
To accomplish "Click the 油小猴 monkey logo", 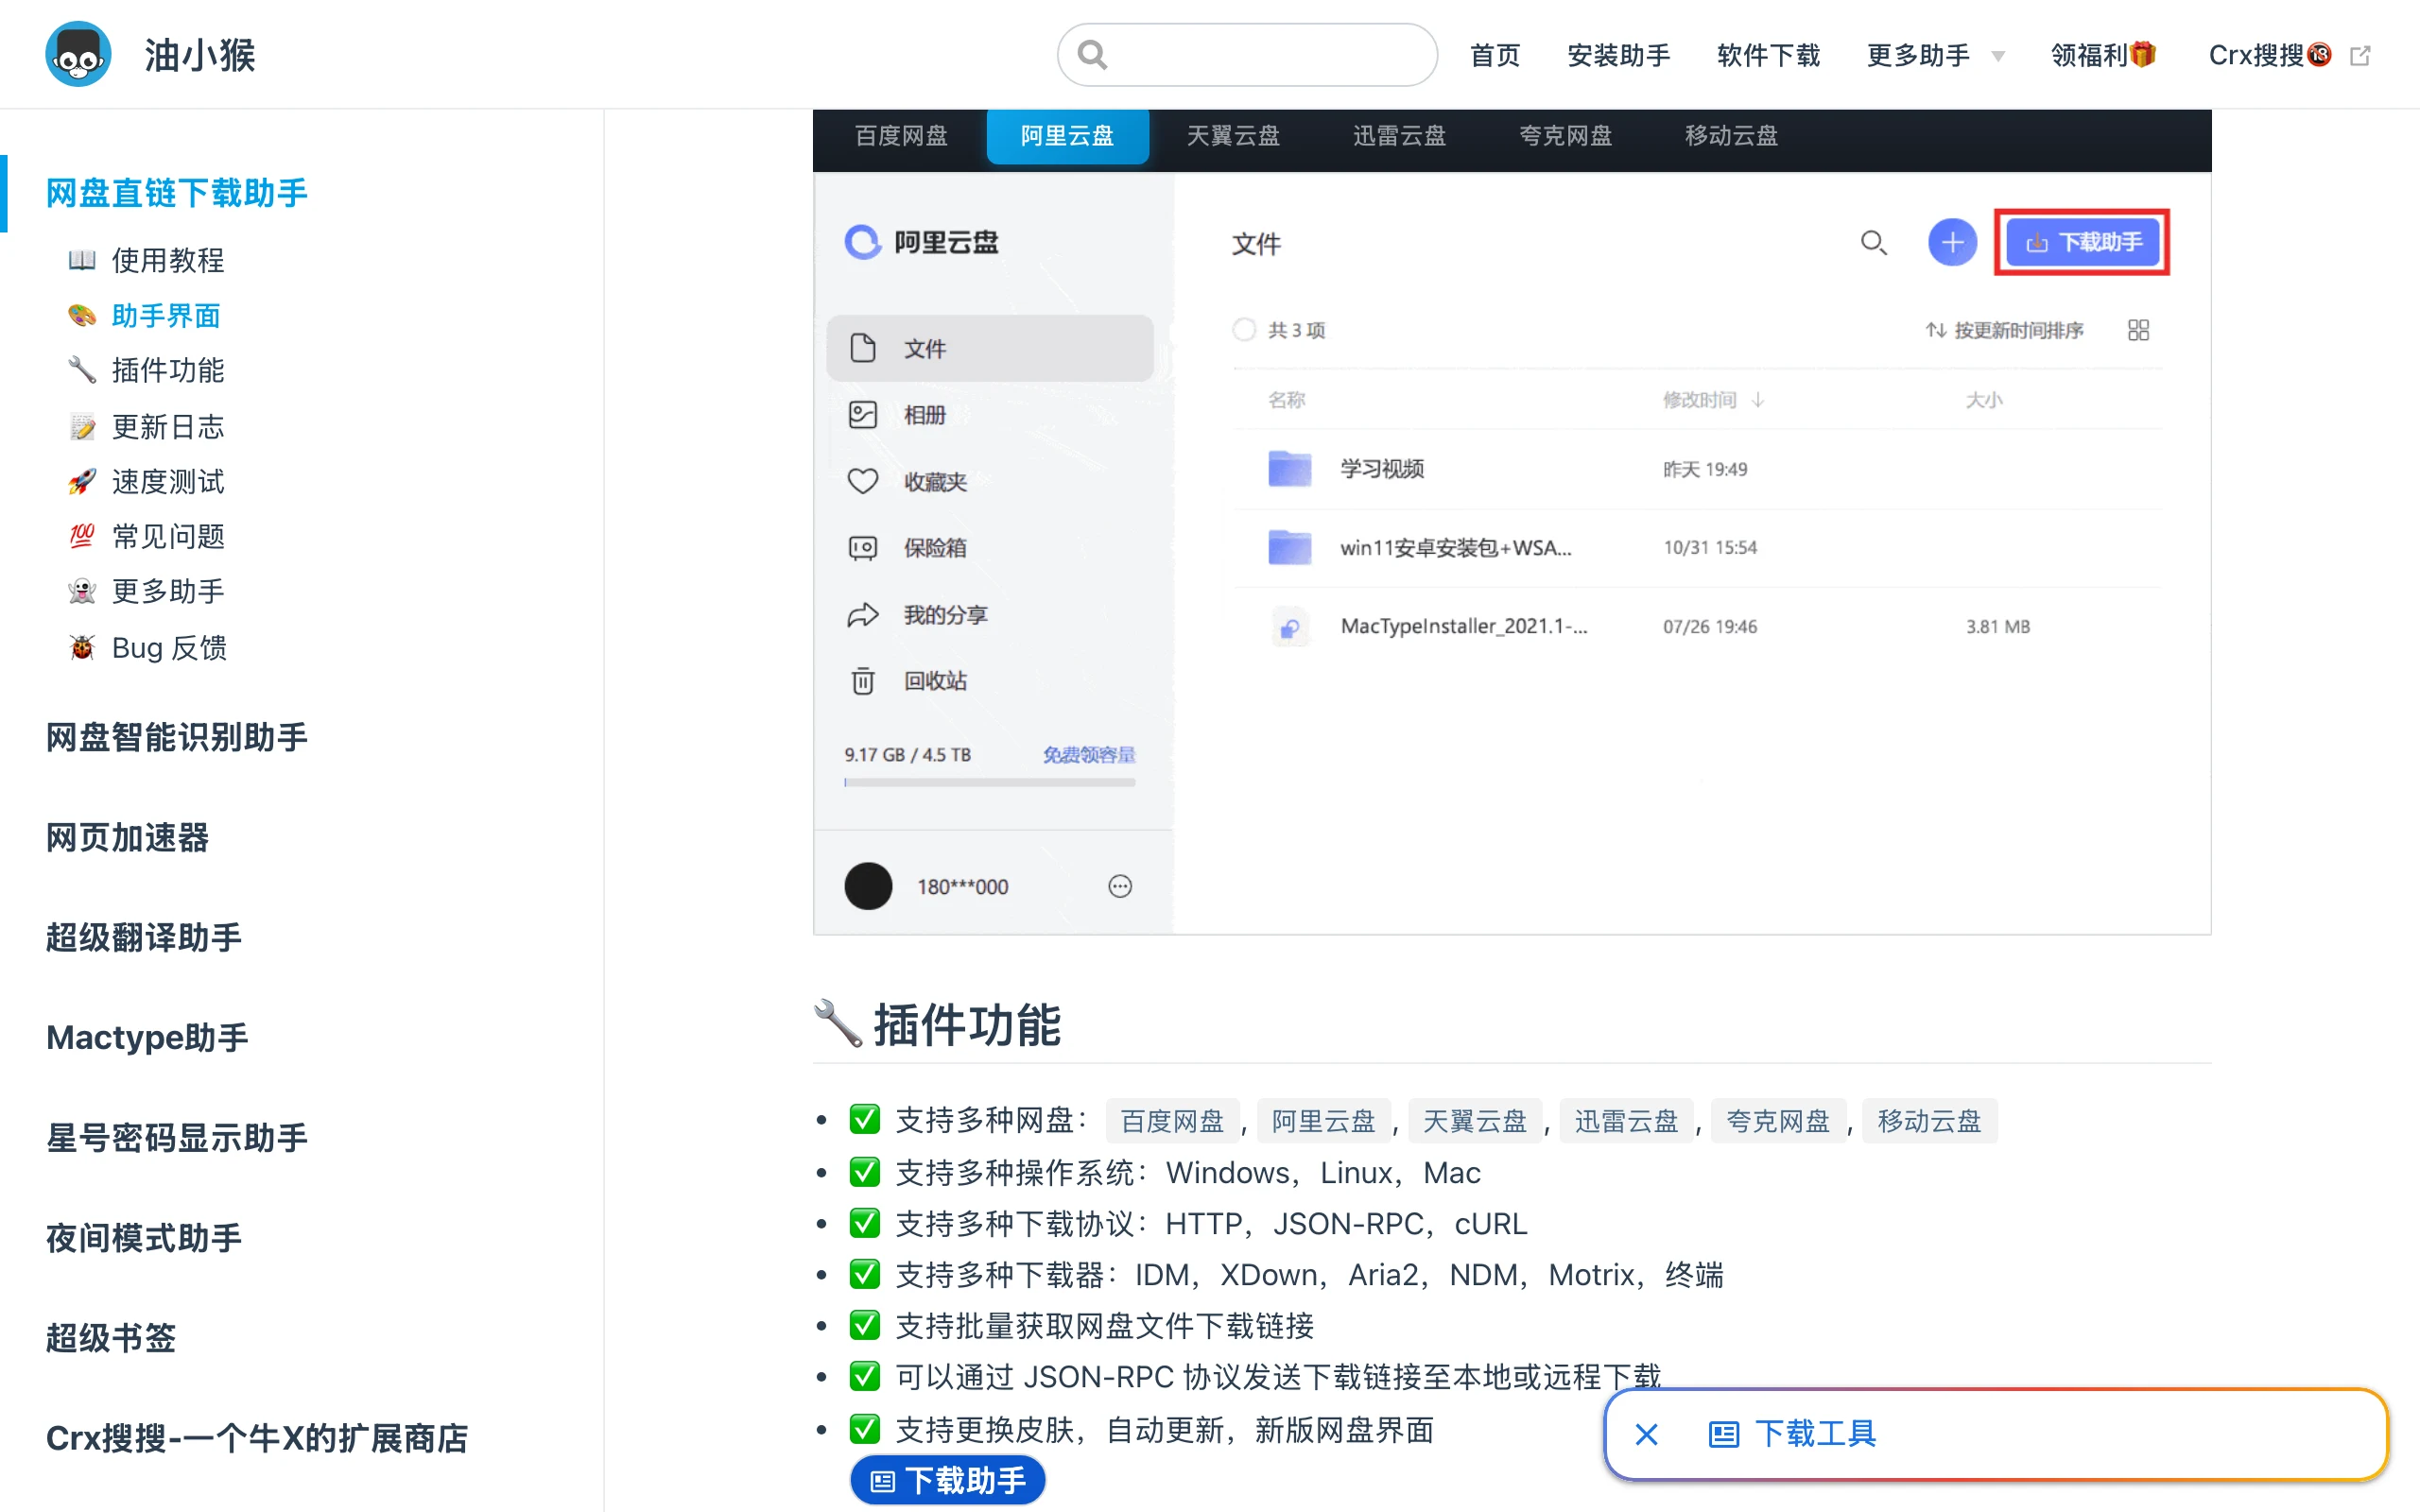I will coord(78,54).
